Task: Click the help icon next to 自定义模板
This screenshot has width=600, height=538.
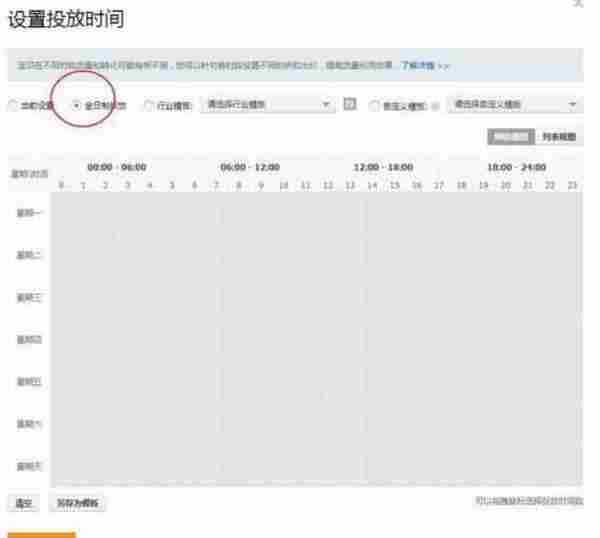Action: pyautogui.click(x=434, y=105)
